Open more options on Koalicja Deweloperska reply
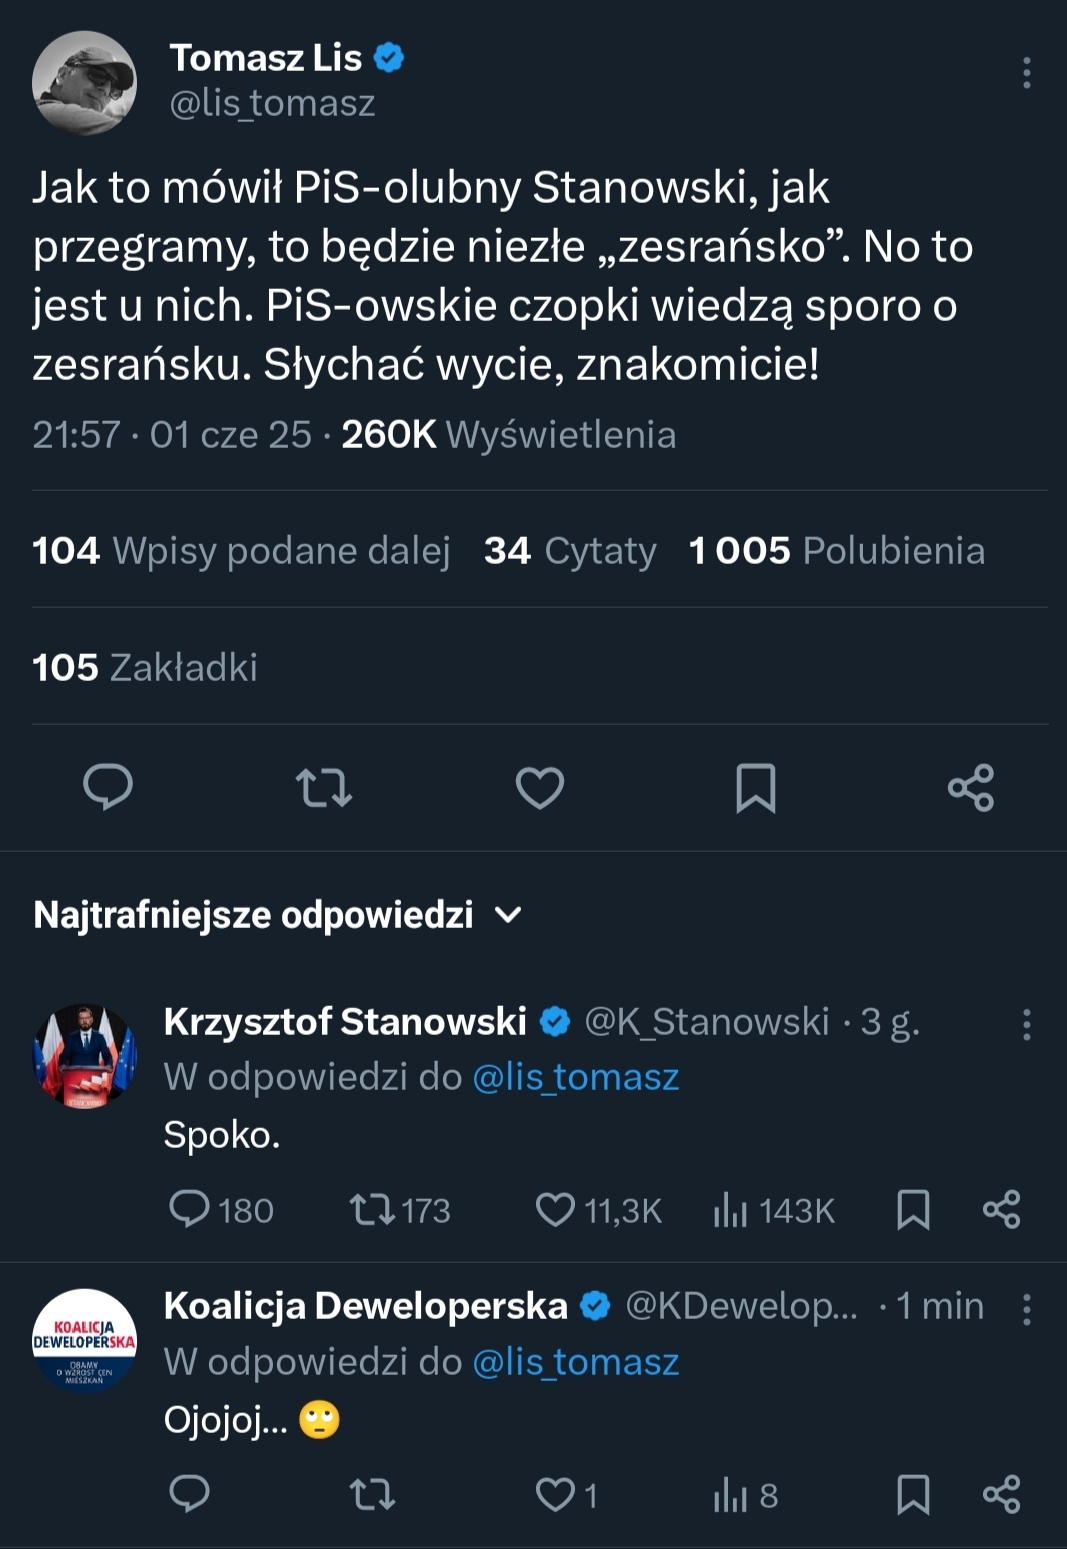 pyautogui.click(x=1026, y=1309)
